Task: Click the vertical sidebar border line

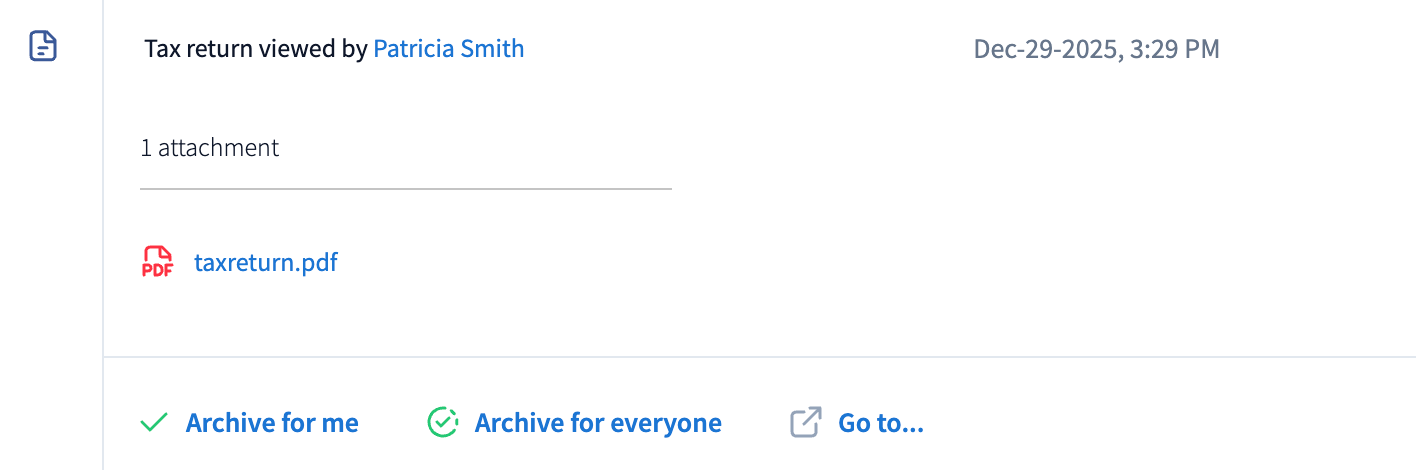Action: point(103,235)
